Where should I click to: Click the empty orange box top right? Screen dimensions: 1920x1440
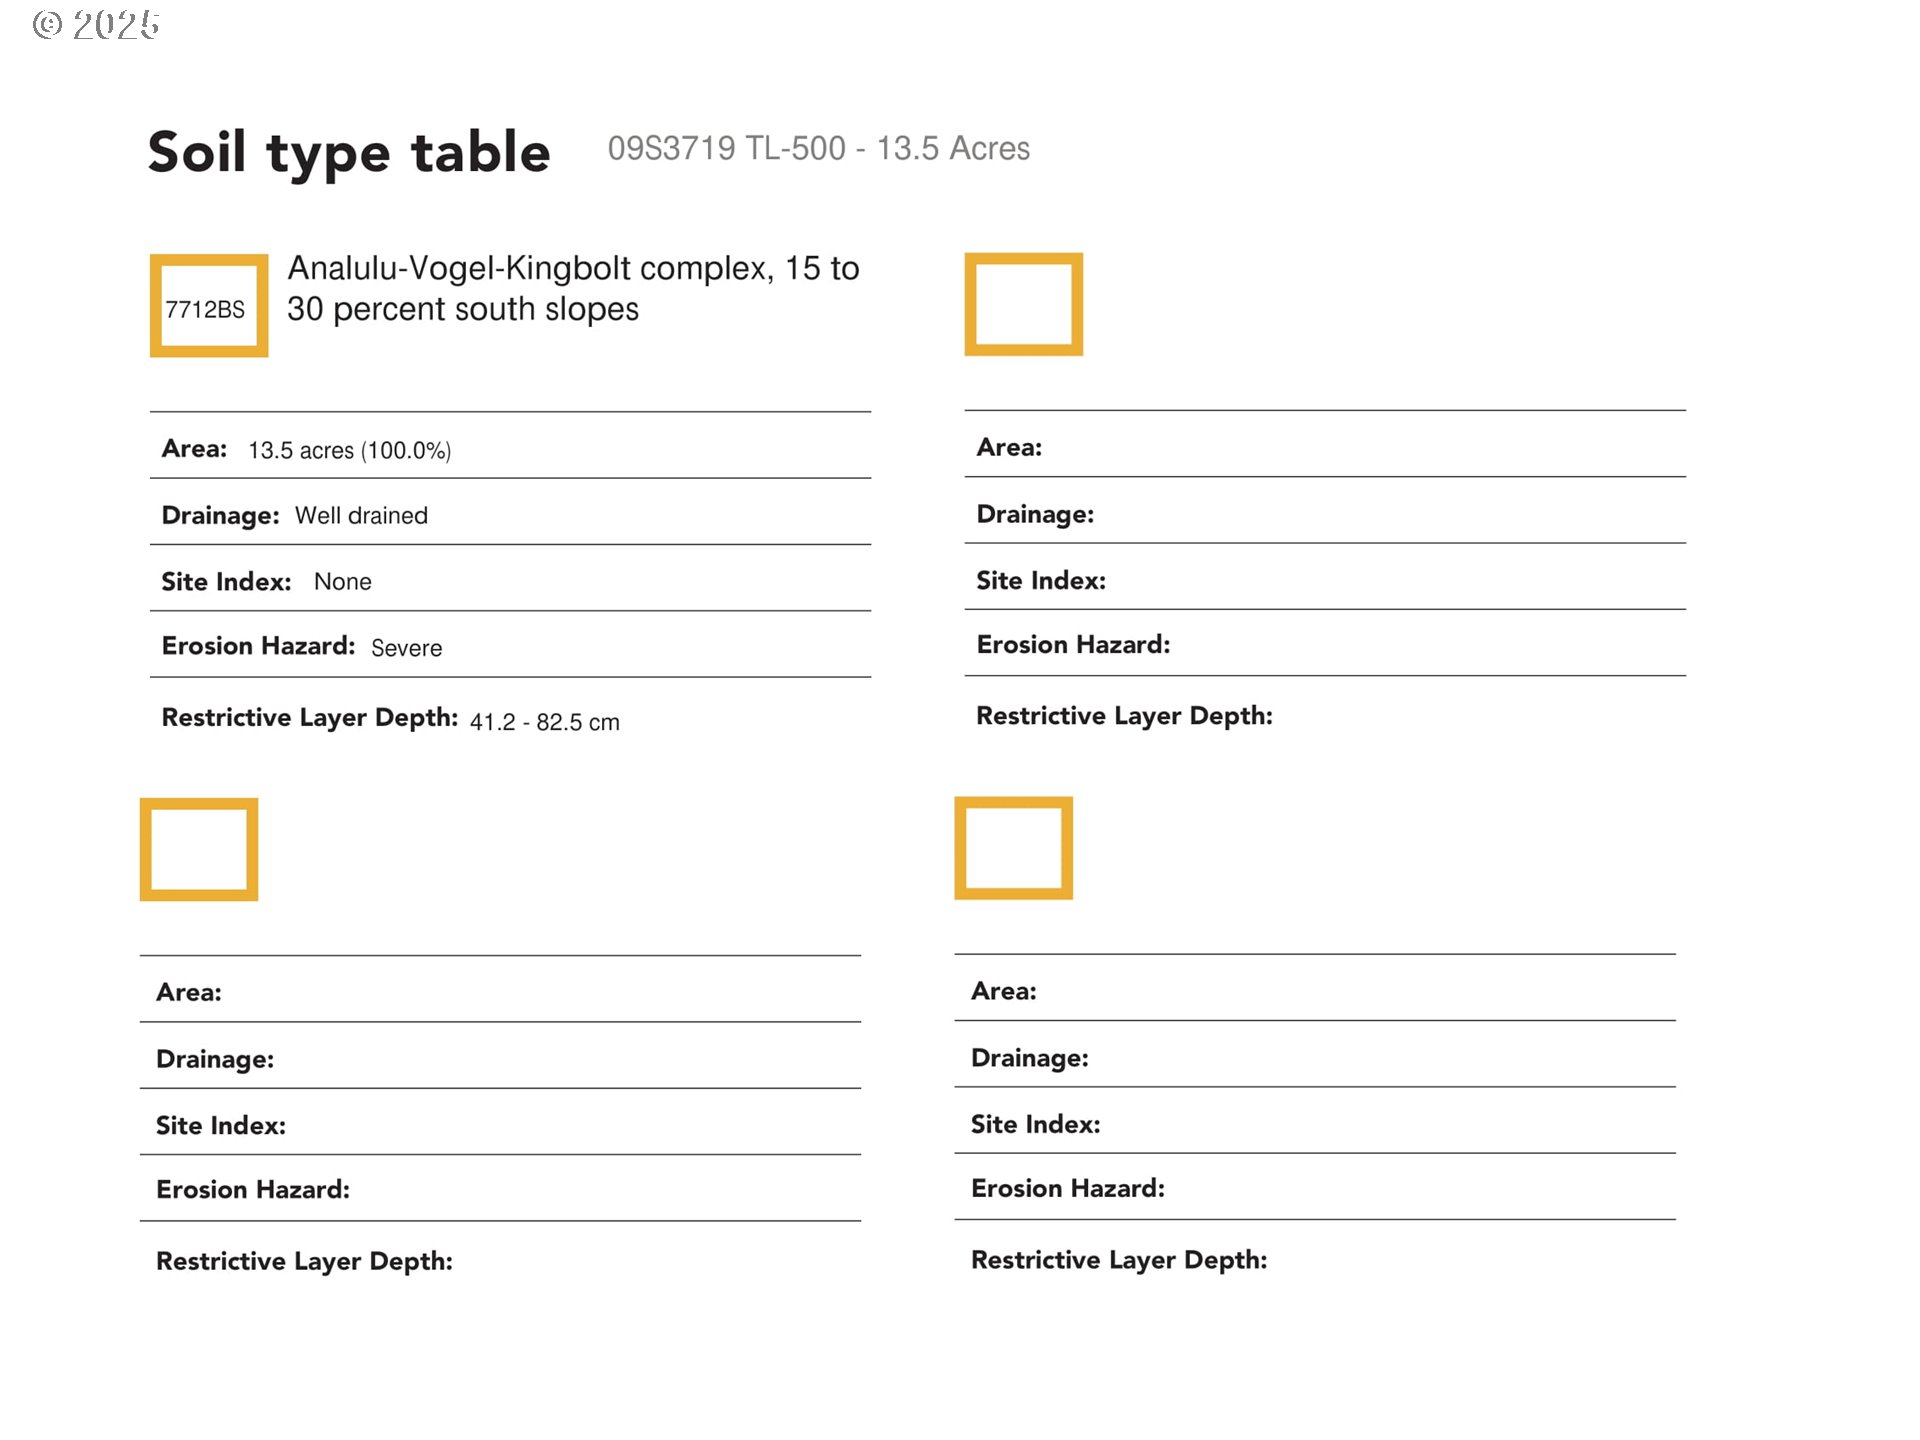tap(1023, 304)
